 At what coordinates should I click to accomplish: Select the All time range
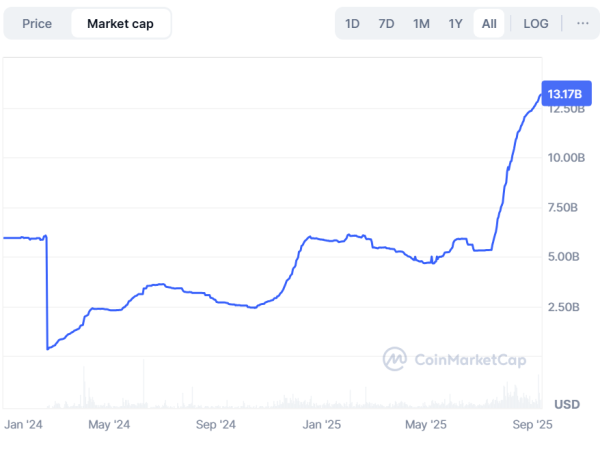489,23
